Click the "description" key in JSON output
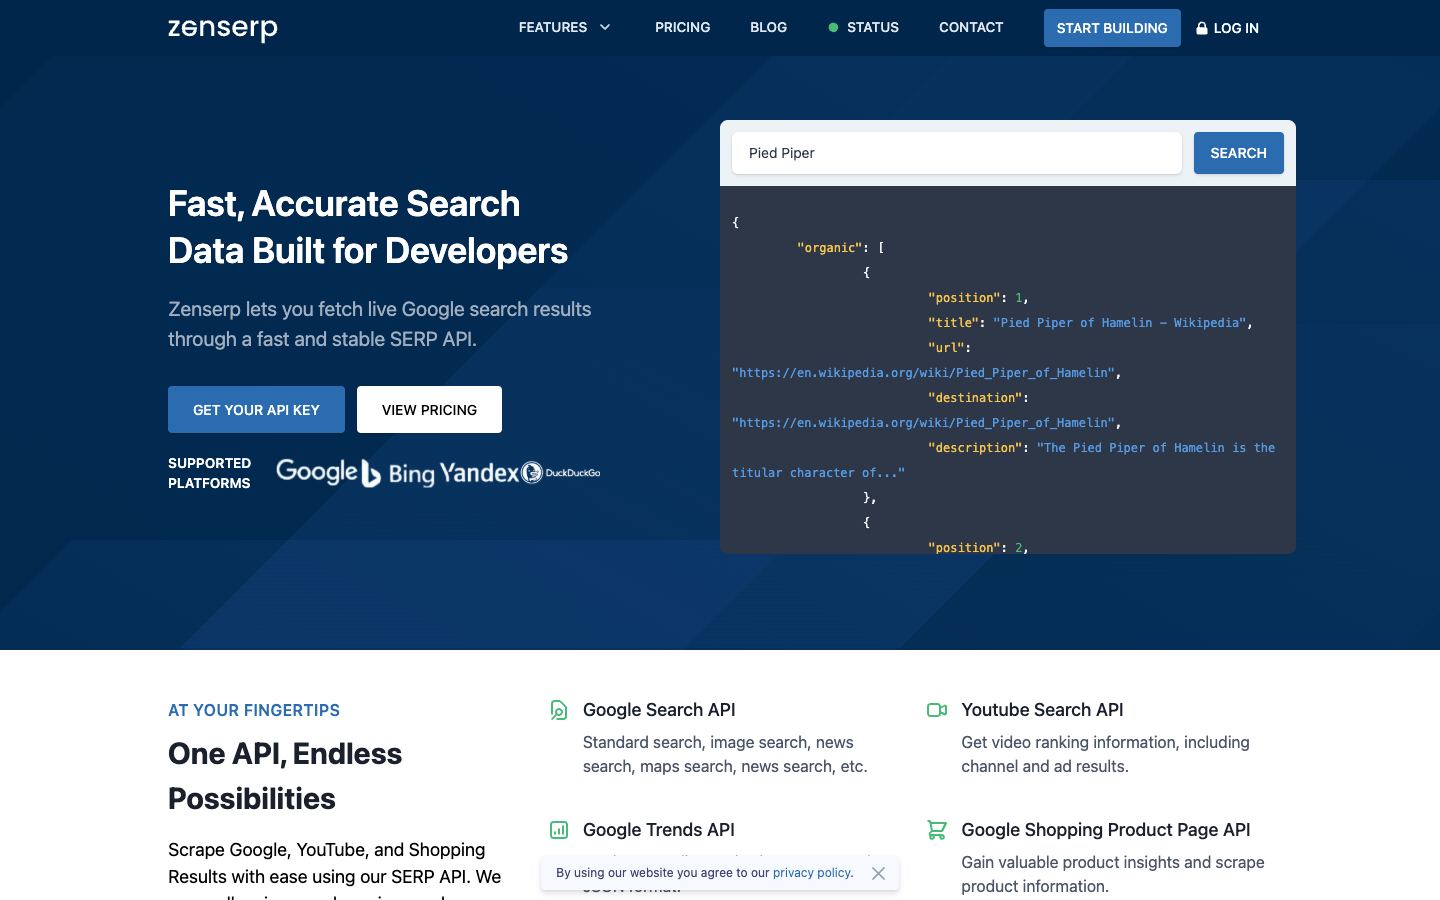This screenshot has width=1440, height=900. click(975, 448)
